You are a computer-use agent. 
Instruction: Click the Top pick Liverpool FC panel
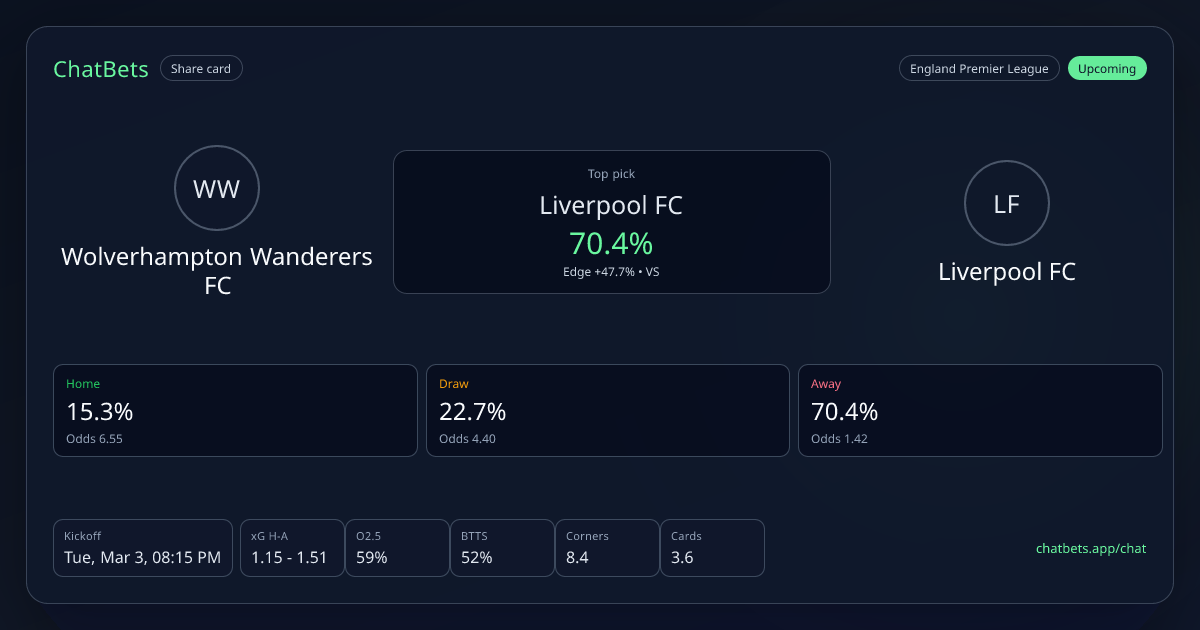[x=611, y=222]
